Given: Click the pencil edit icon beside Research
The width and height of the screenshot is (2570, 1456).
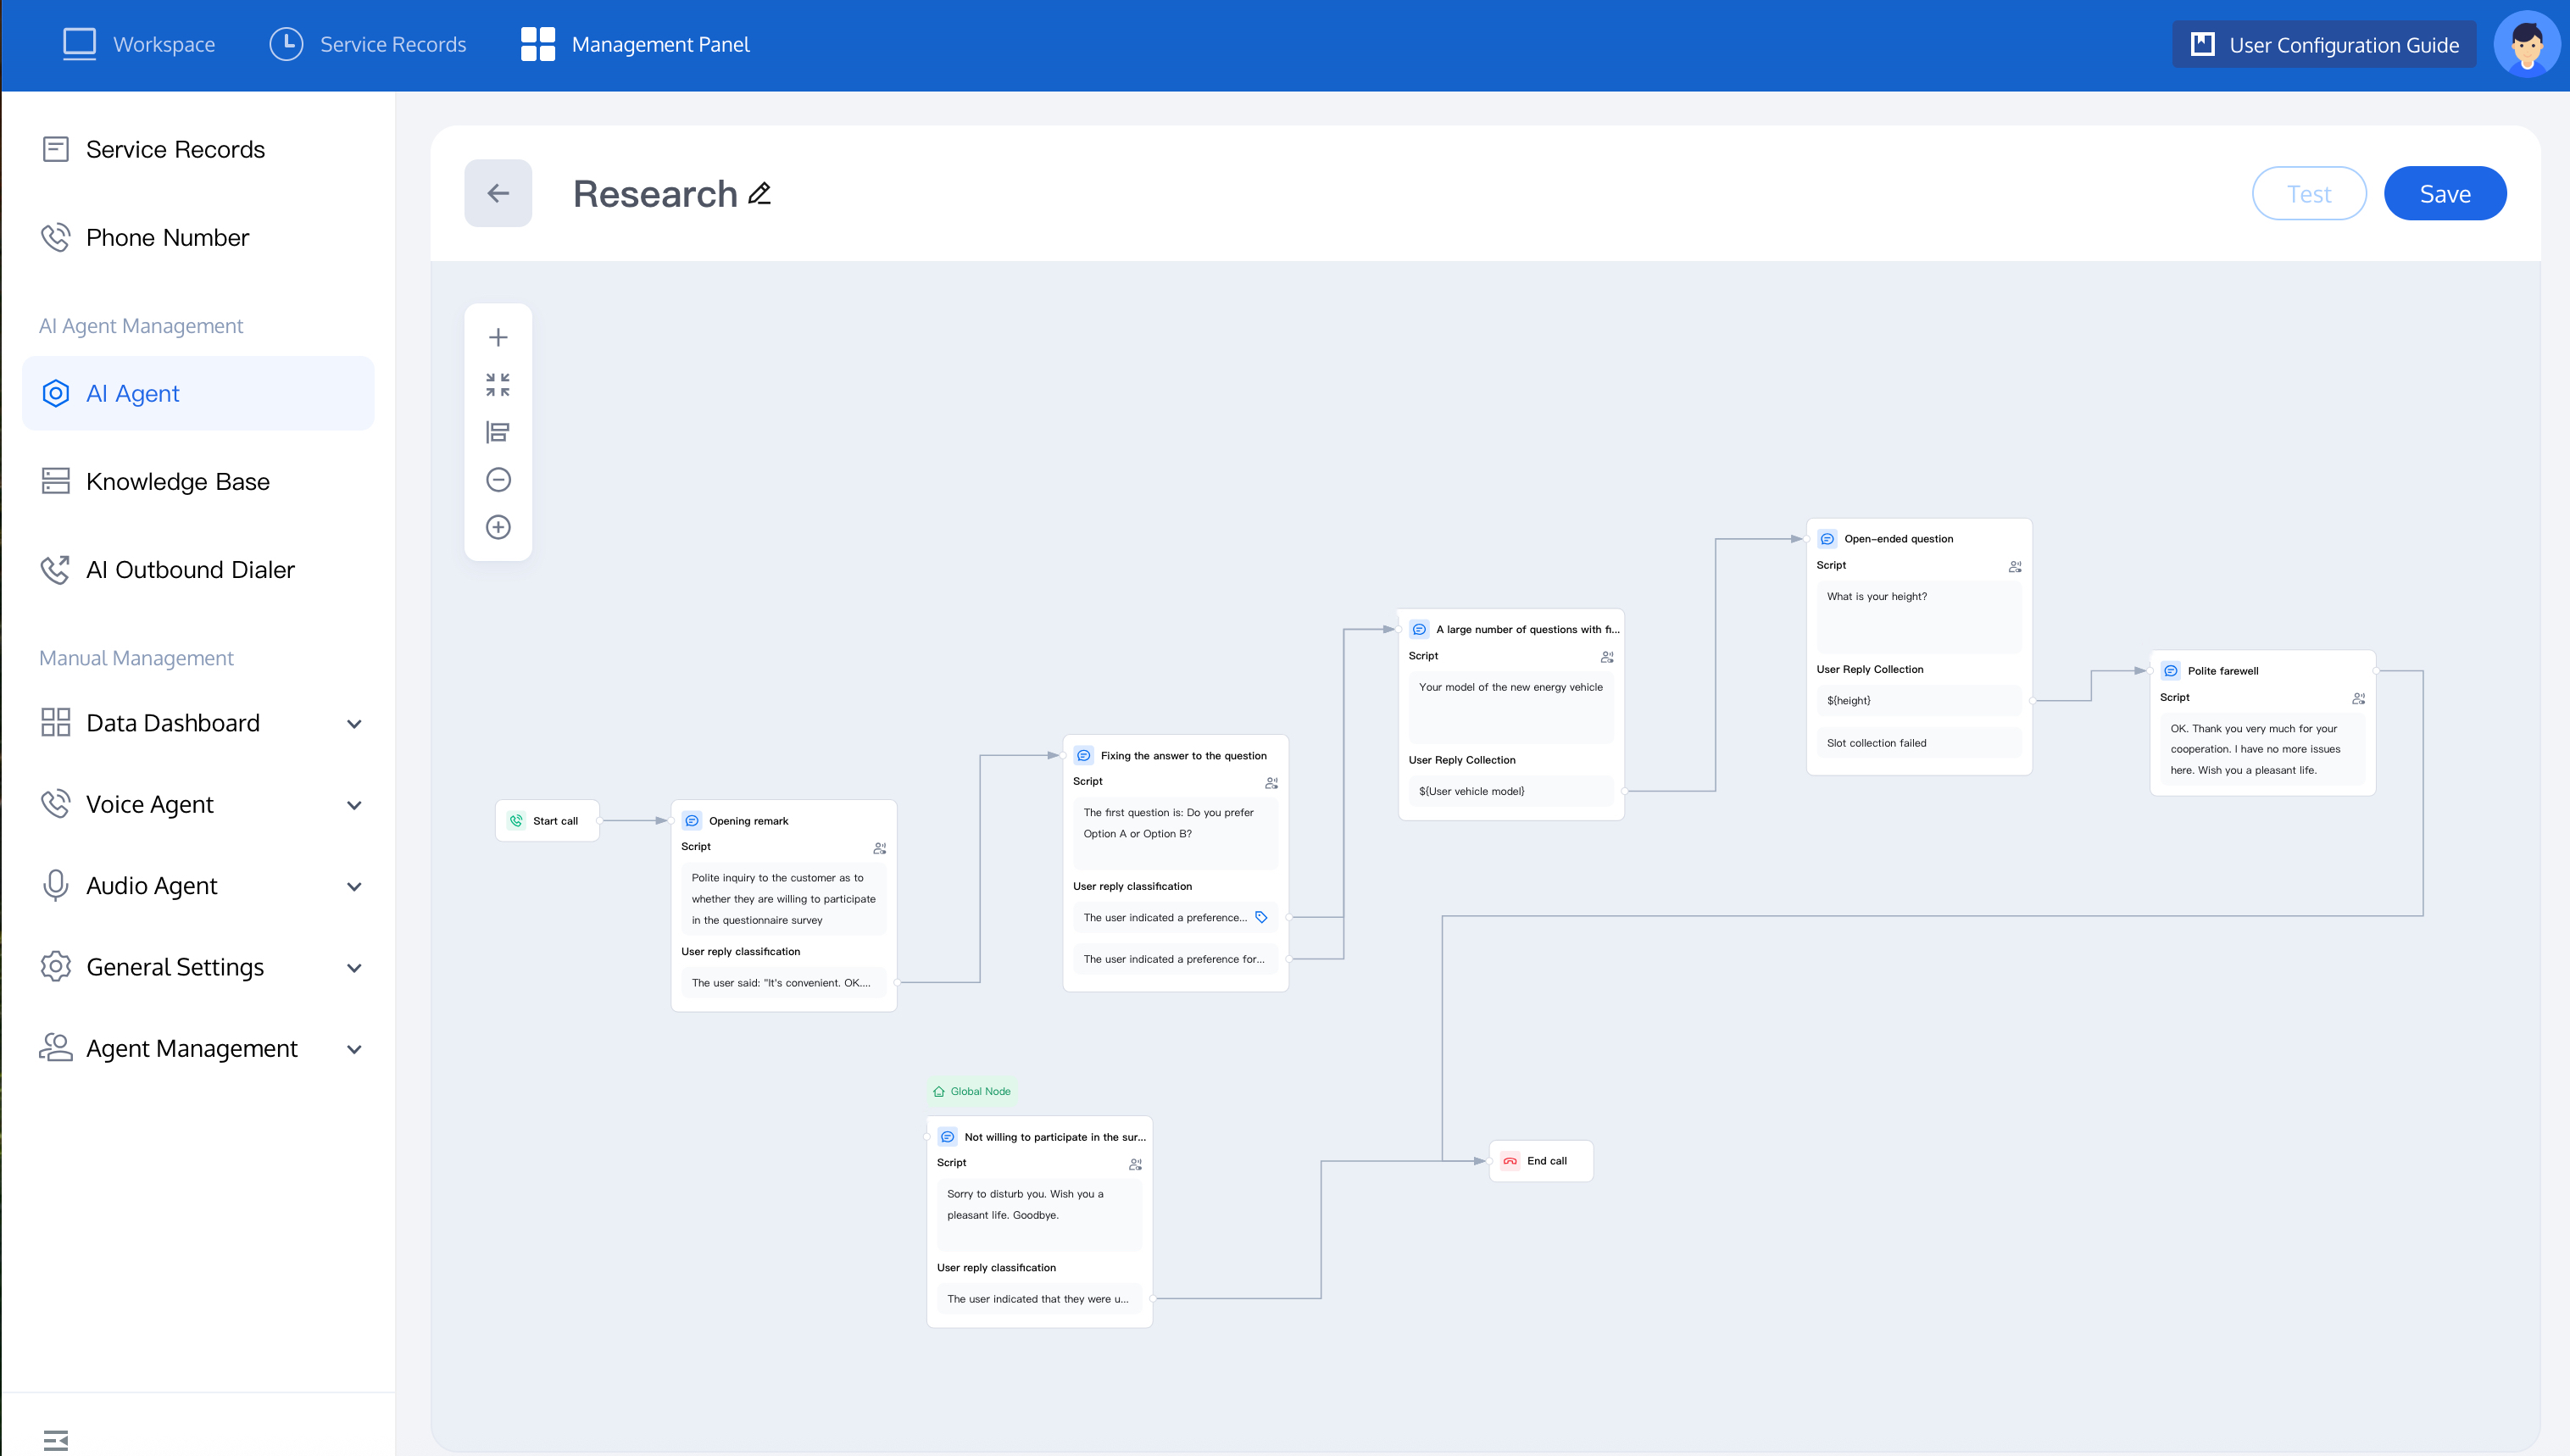Looking at the screenshot, I should click(x=760, y=193).
